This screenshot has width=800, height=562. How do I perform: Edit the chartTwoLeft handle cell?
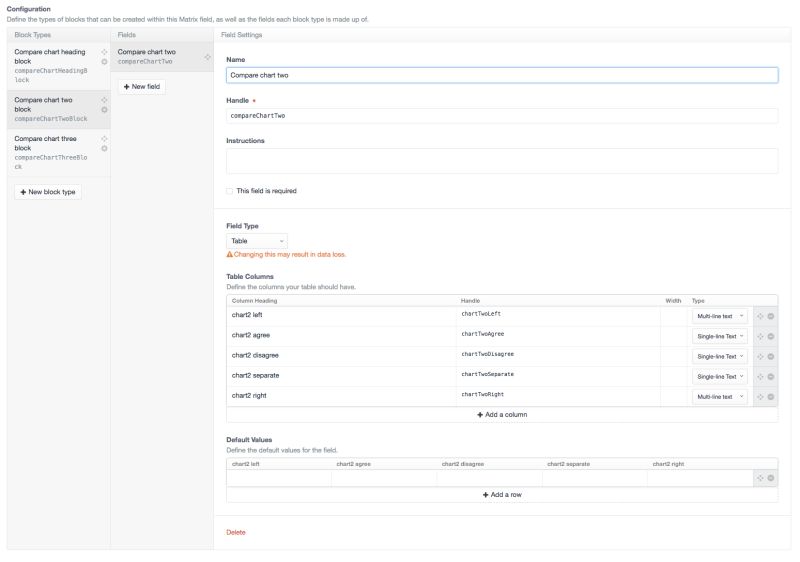click(559, 316)
